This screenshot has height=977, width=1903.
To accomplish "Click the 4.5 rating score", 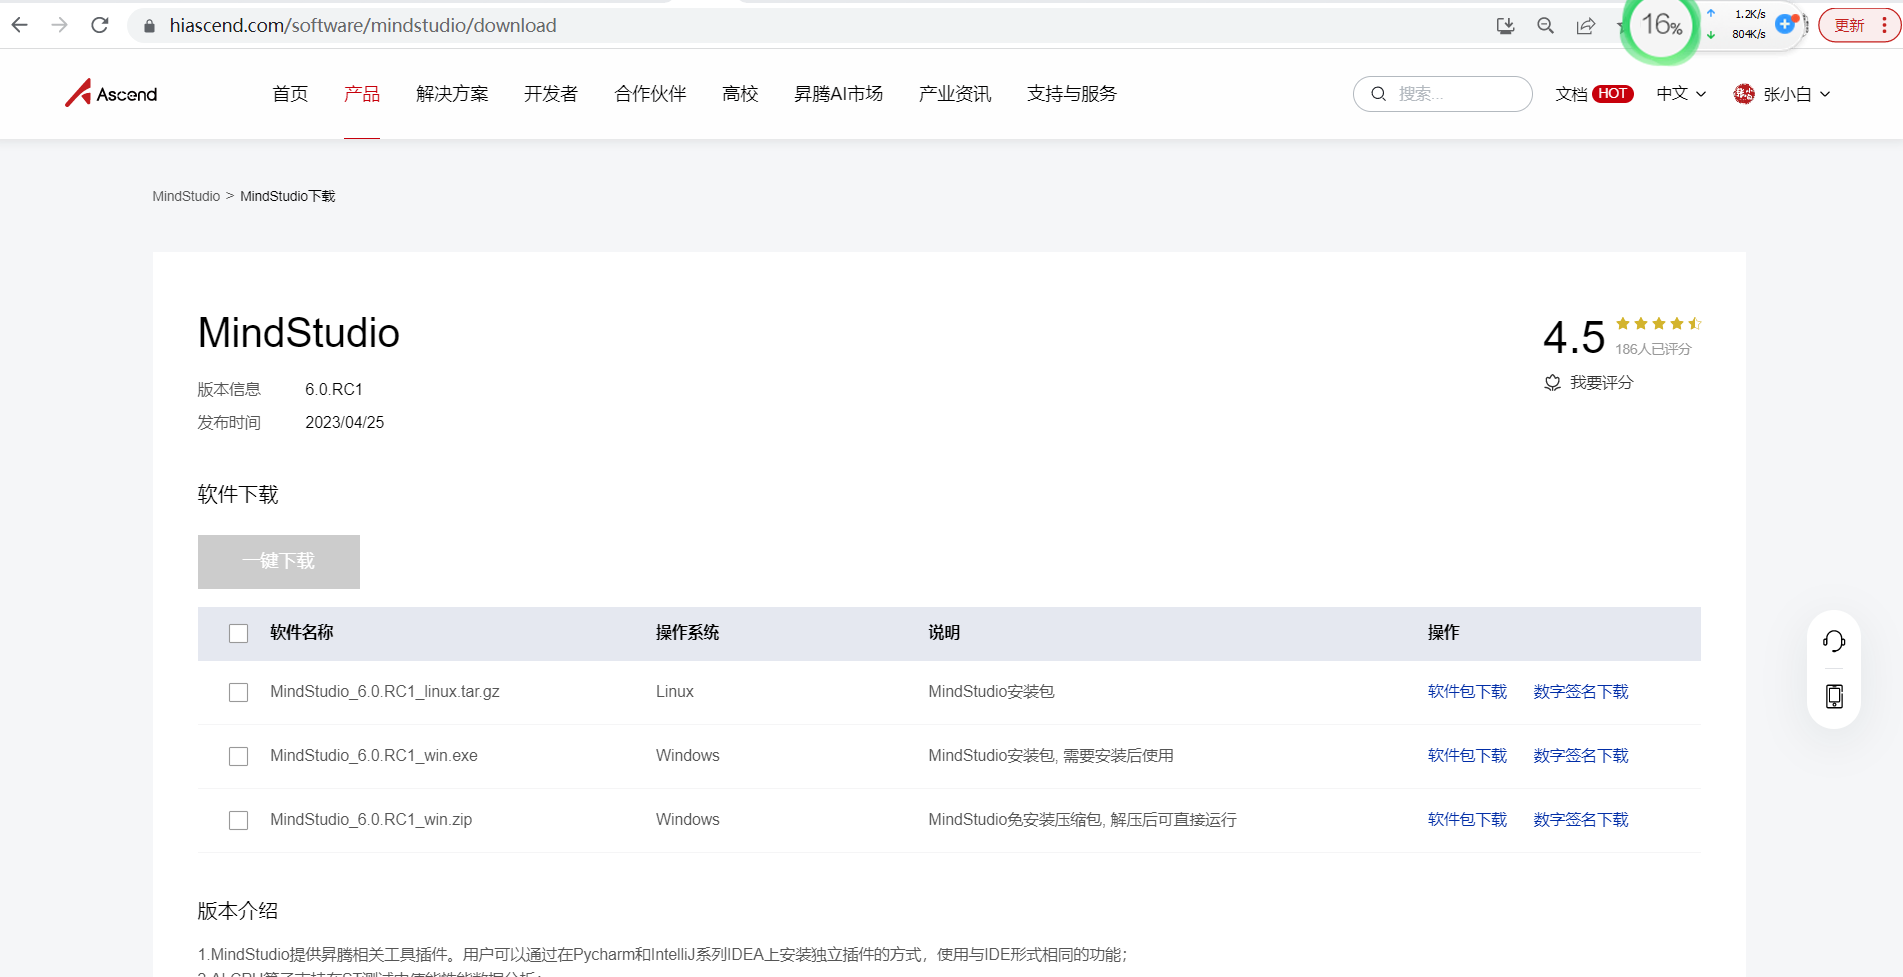I will [1574, 338].
